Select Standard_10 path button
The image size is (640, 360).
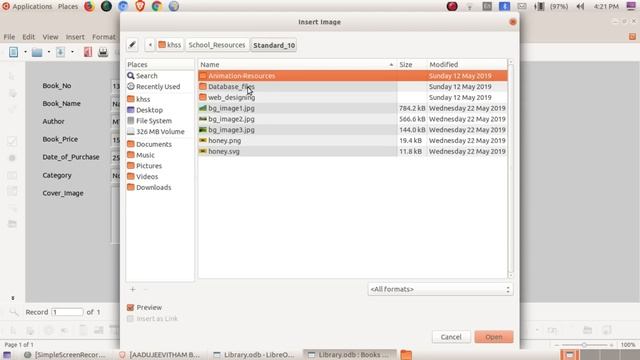coord(273,45)
